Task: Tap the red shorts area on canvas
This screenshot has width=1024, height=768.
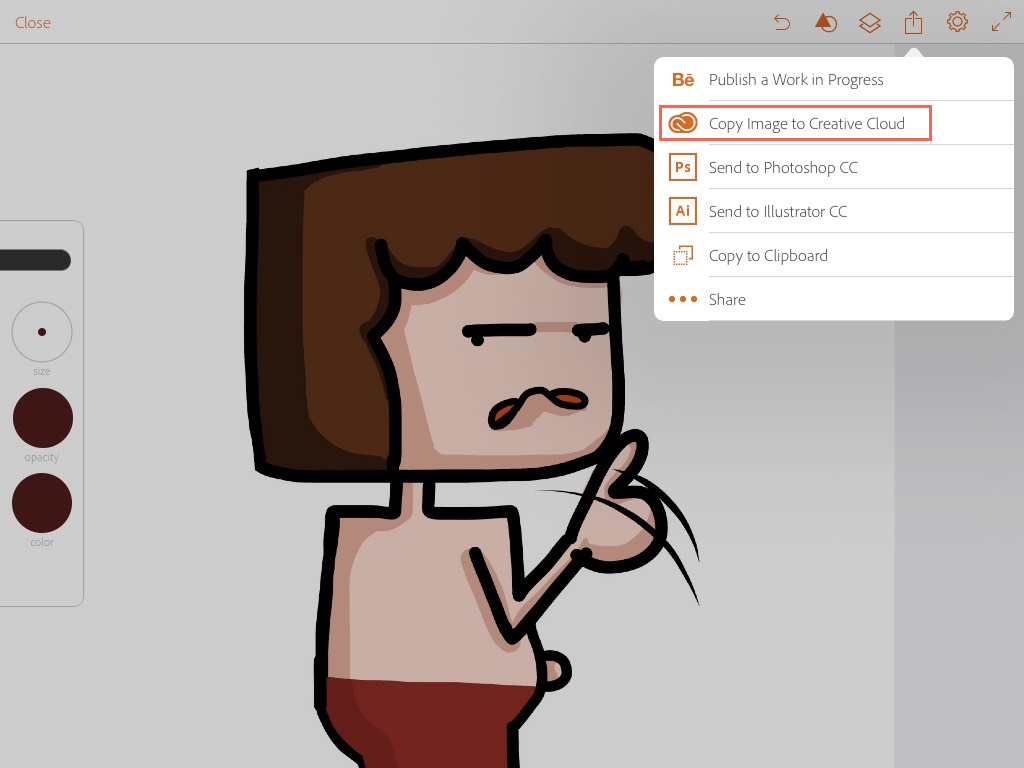Action: (431, 722)
